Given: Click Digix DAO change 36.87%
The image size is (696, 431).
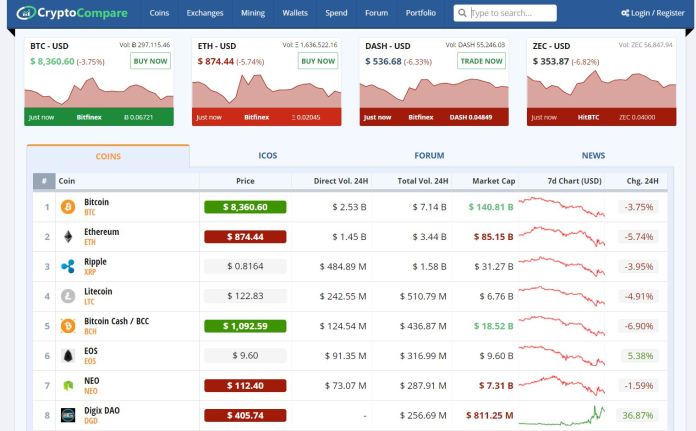Looking at the screenshot, I should point(637,415).
